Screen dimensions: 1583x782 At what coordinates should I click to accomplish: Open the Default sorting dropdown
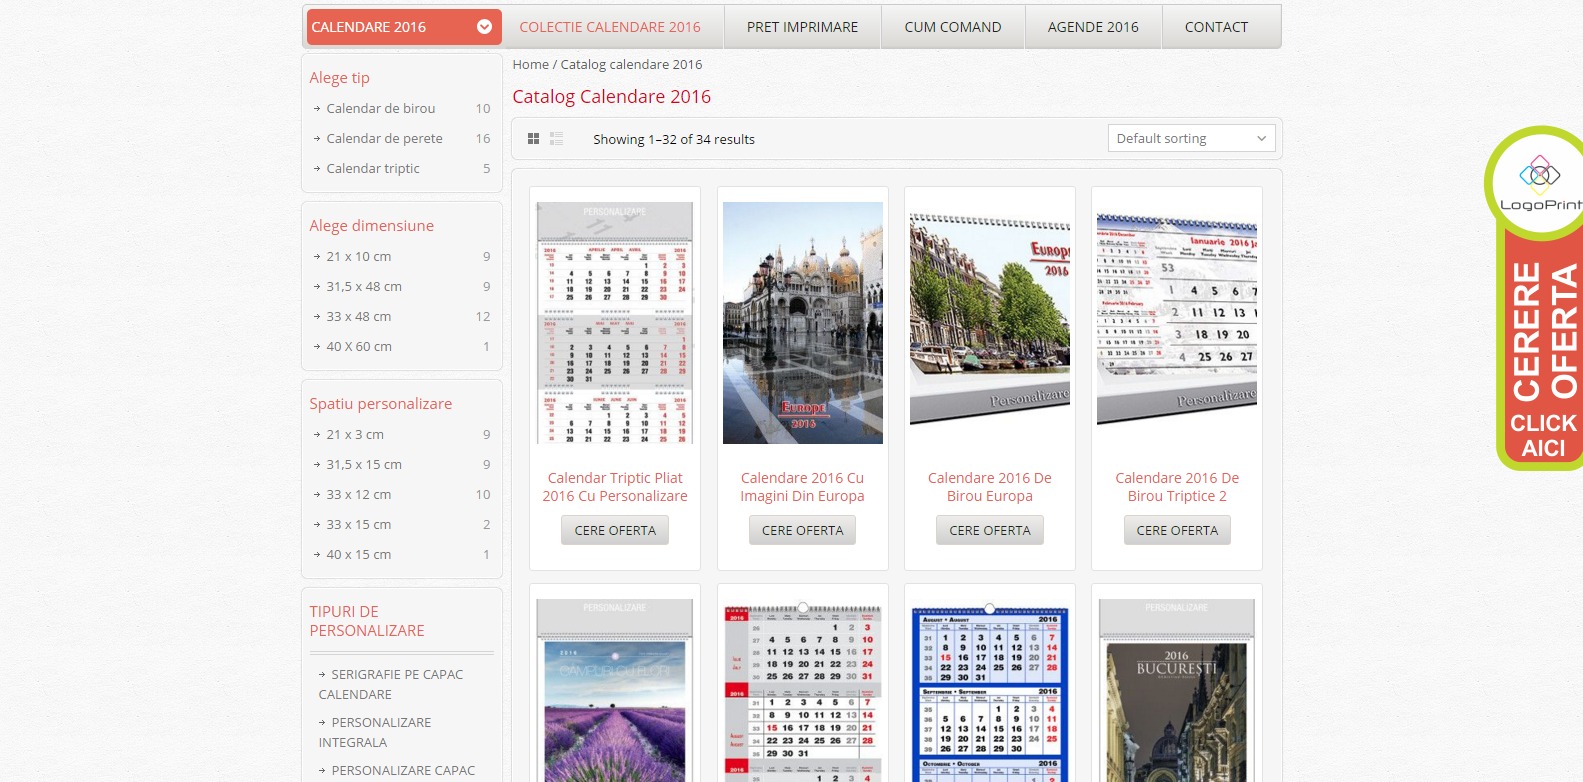point(1190,138)
